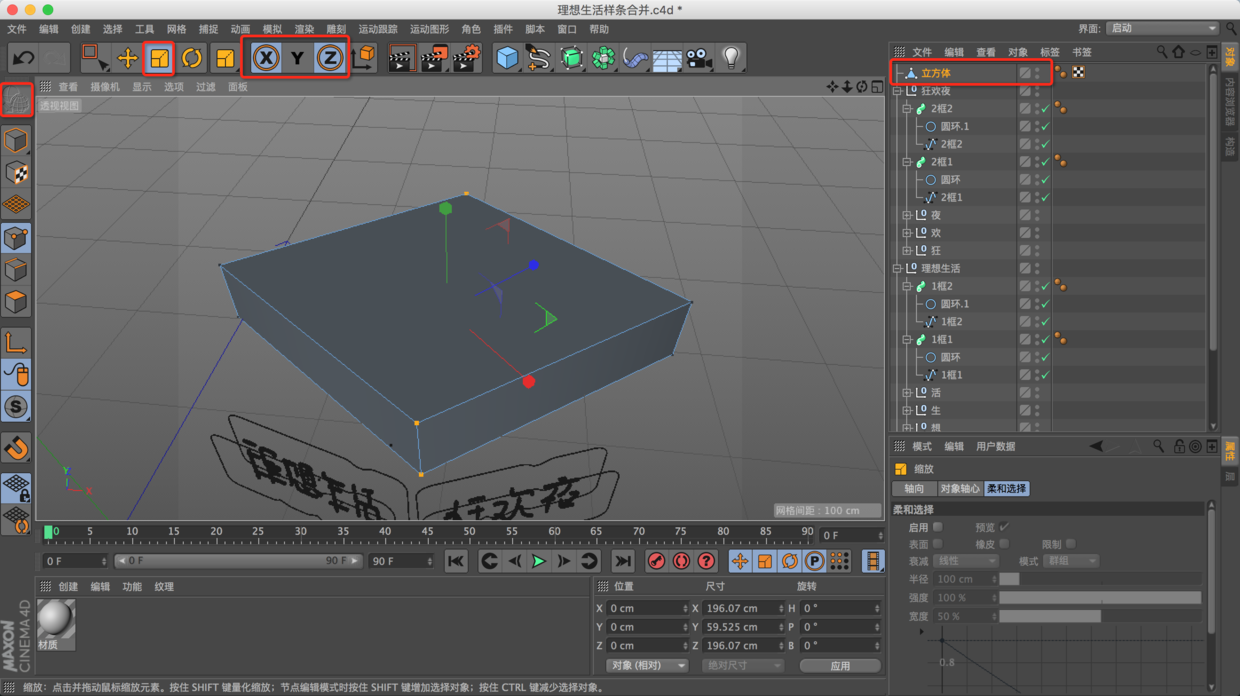This screenshot has height=696, width=1240.
Task: Toggle the 限制 checkbox
Action: [1071, 544]
